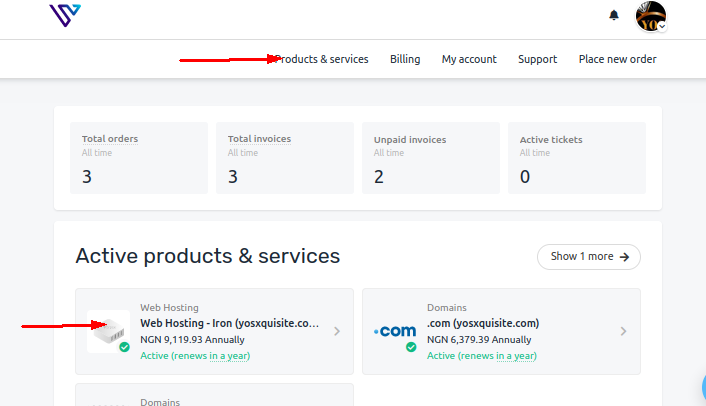Click the Web Hosting server icon
The width and height of the screenshot is (706, 406).
coord(109,331)
